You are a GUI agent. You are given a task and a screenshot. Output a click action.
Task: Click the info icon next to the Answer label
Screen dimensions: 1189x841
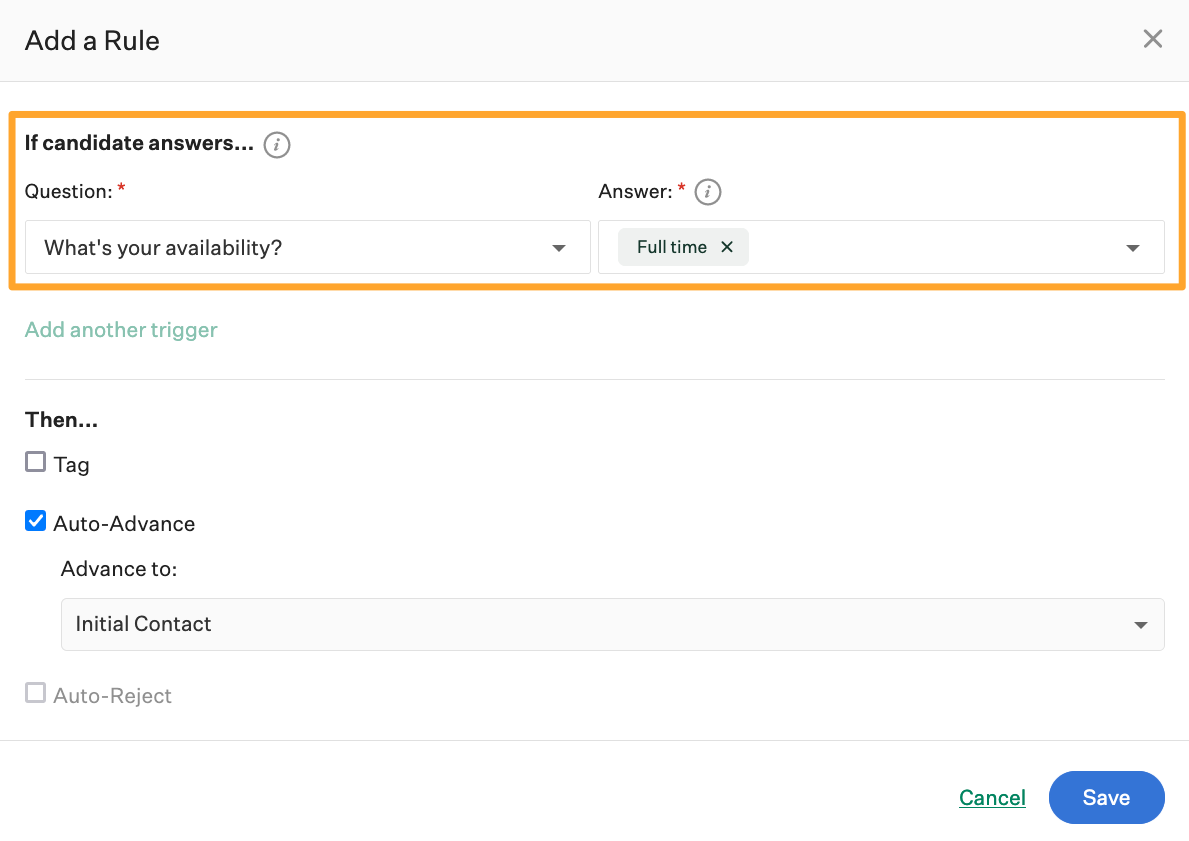[708, 192]
